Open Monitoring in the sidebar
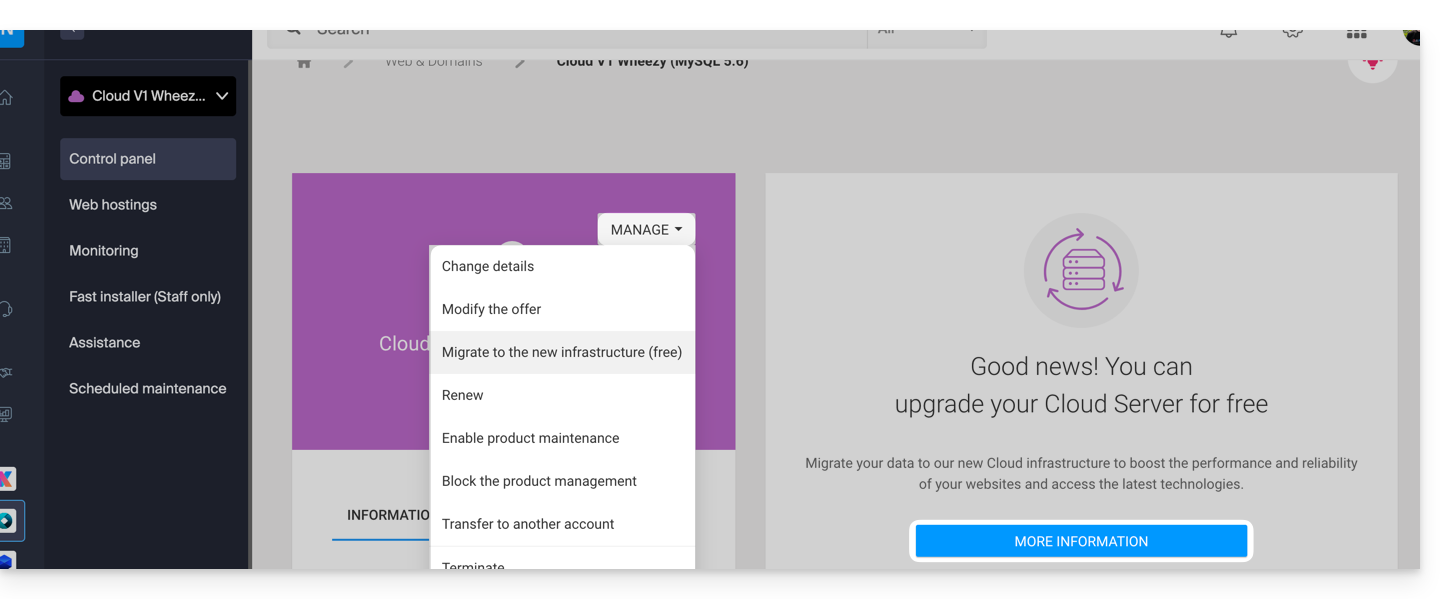1450x599 pixels. click(104, 250)
